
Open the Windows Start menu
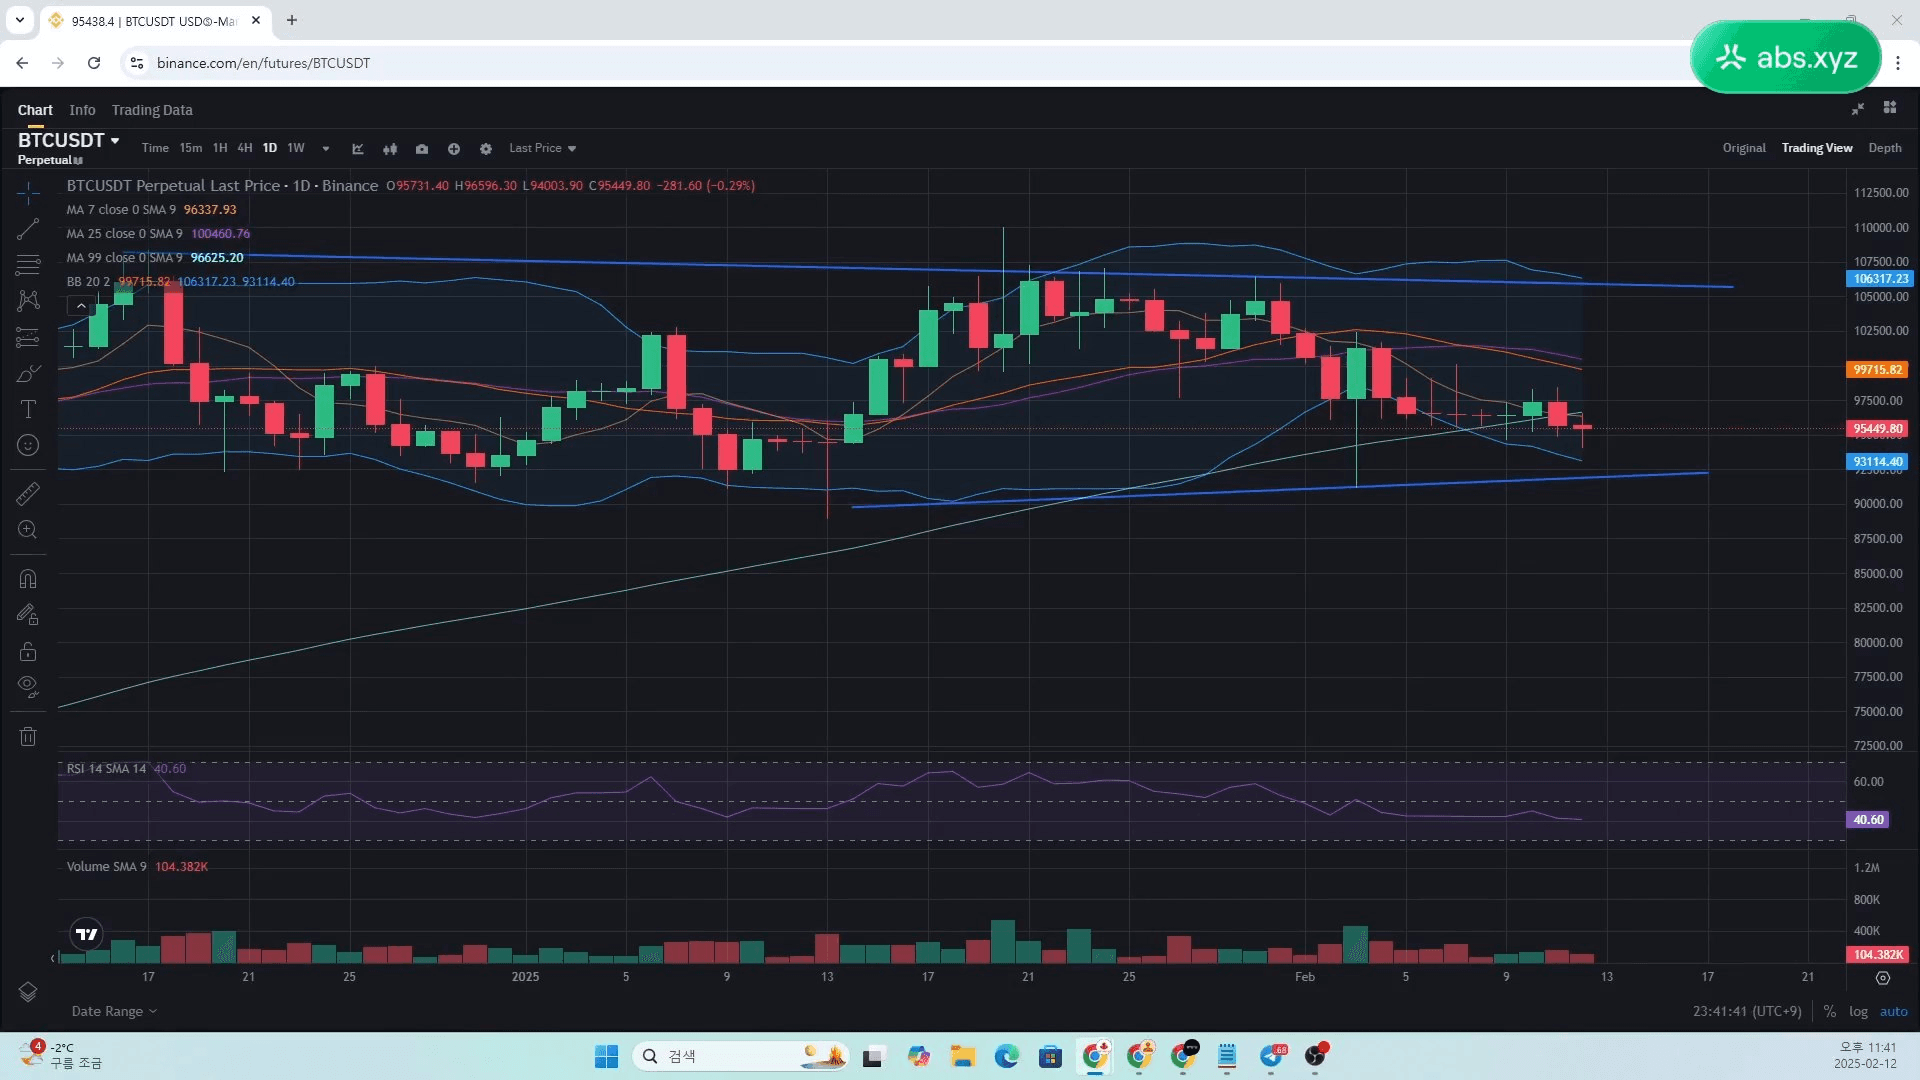(x=606, y=1056)
